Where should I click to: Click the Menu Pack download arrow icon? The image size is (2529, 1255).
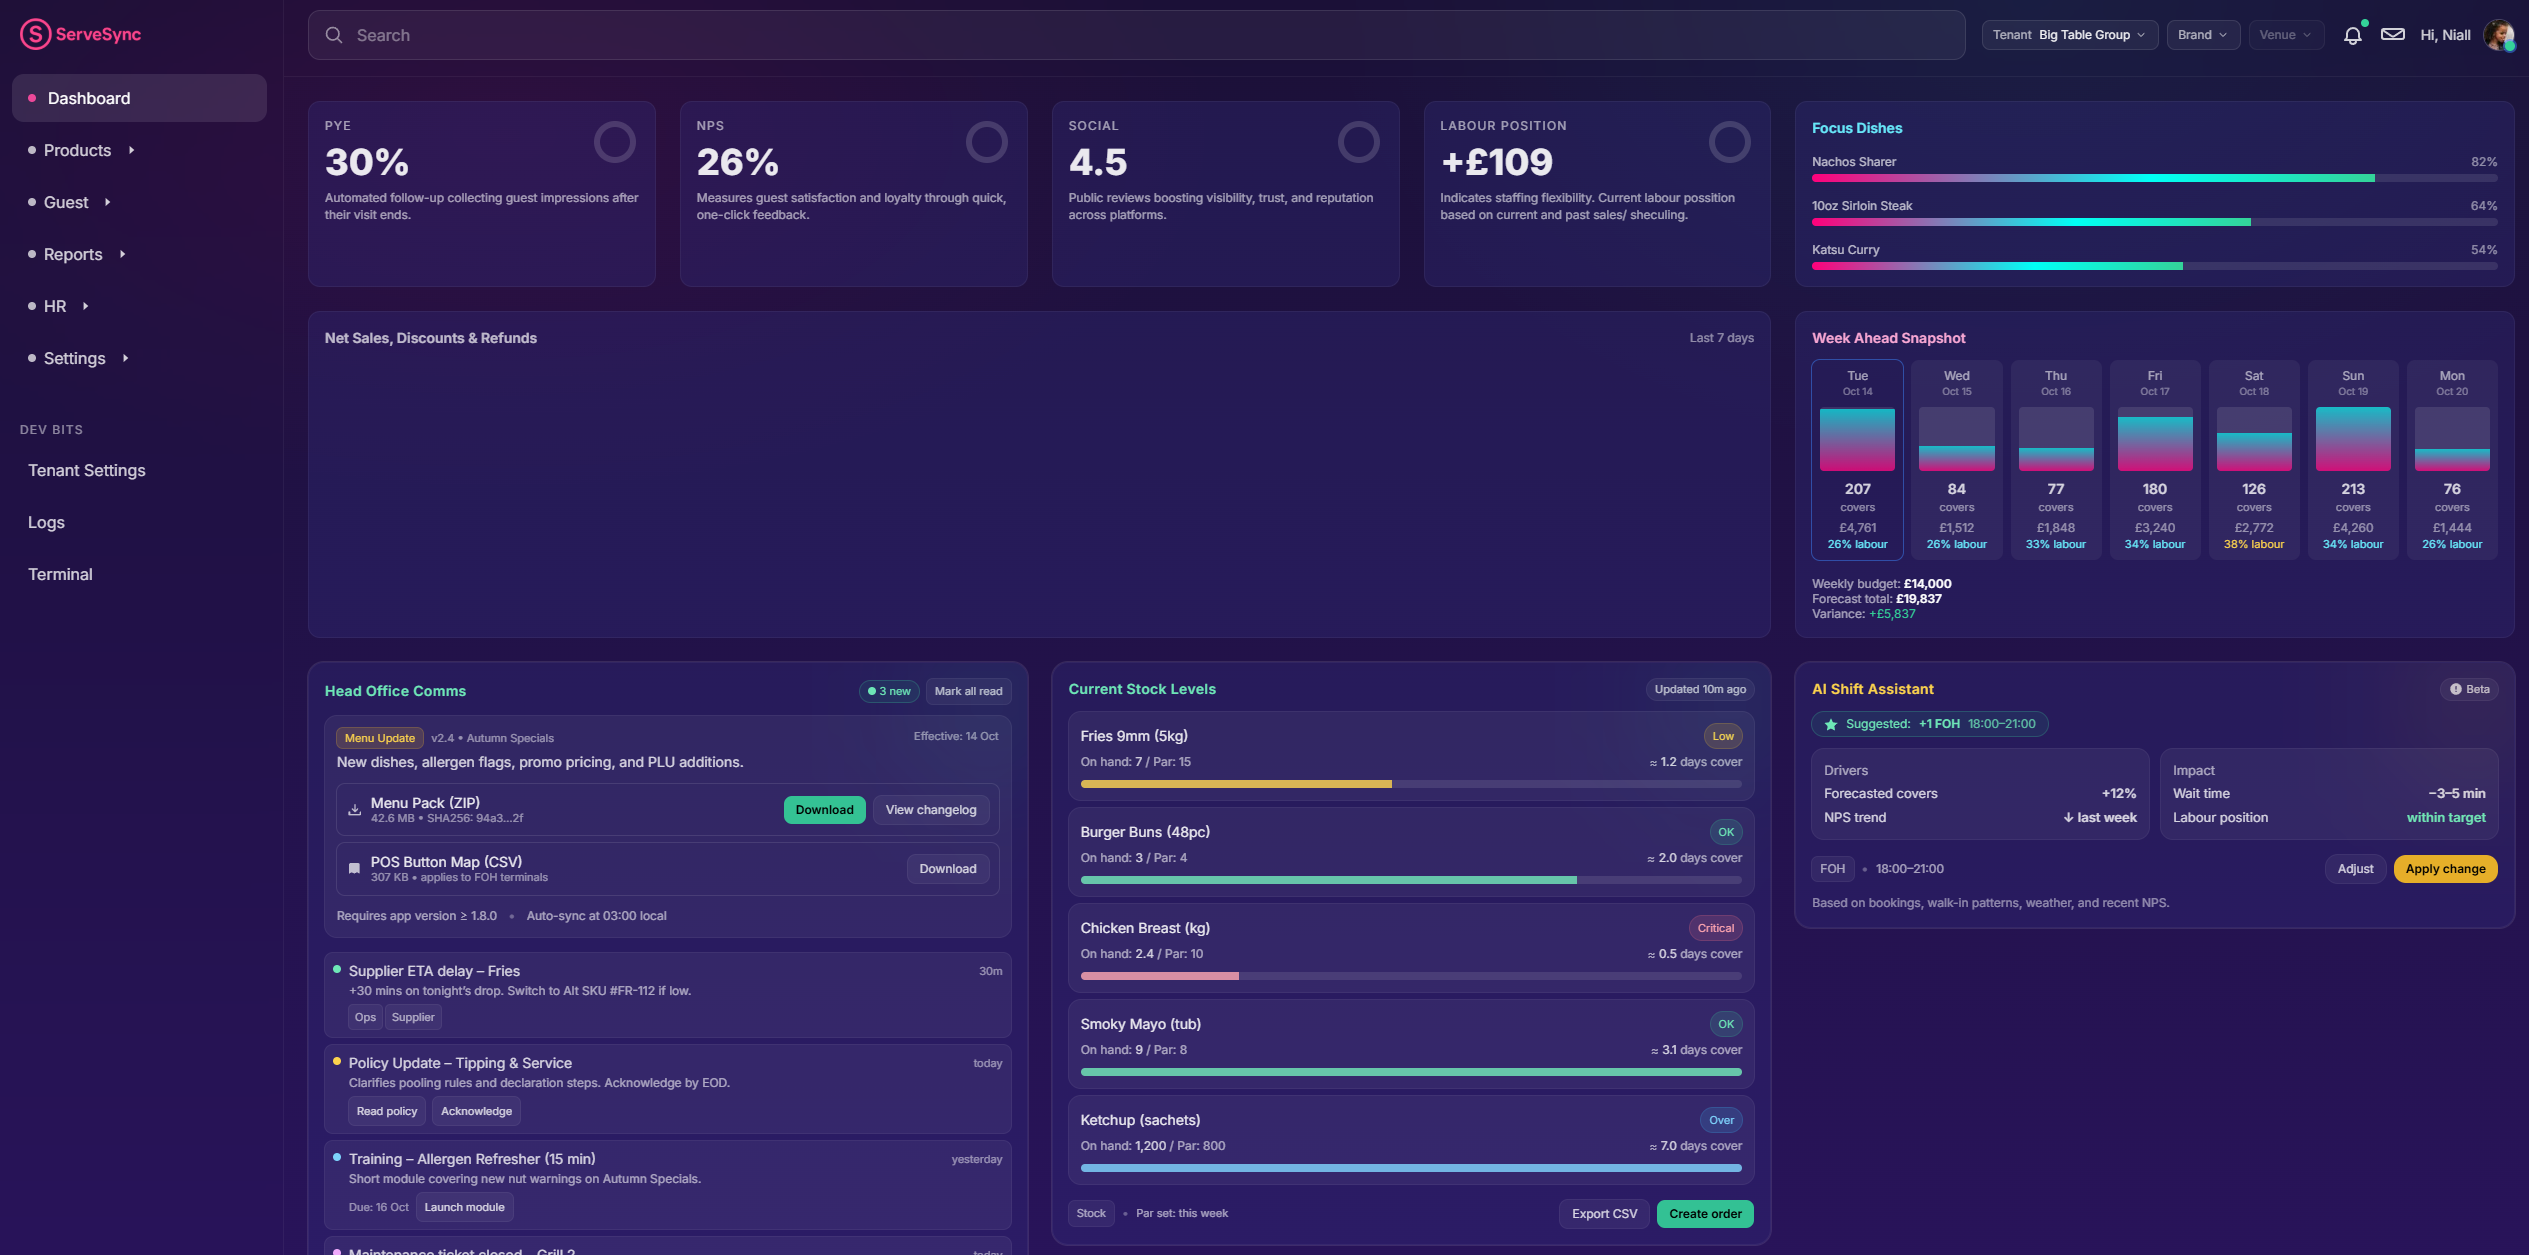tap(354, 810)
